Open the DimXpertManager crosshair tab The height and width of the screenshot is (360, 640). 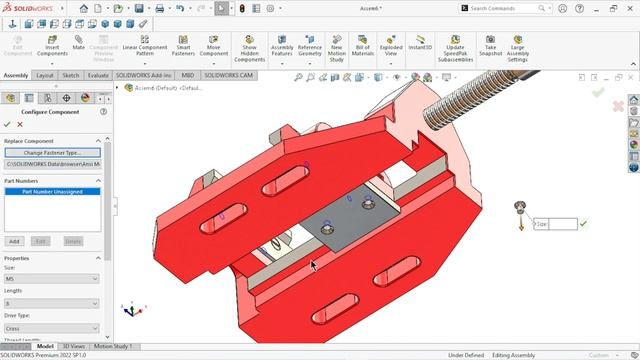[66, 98]
